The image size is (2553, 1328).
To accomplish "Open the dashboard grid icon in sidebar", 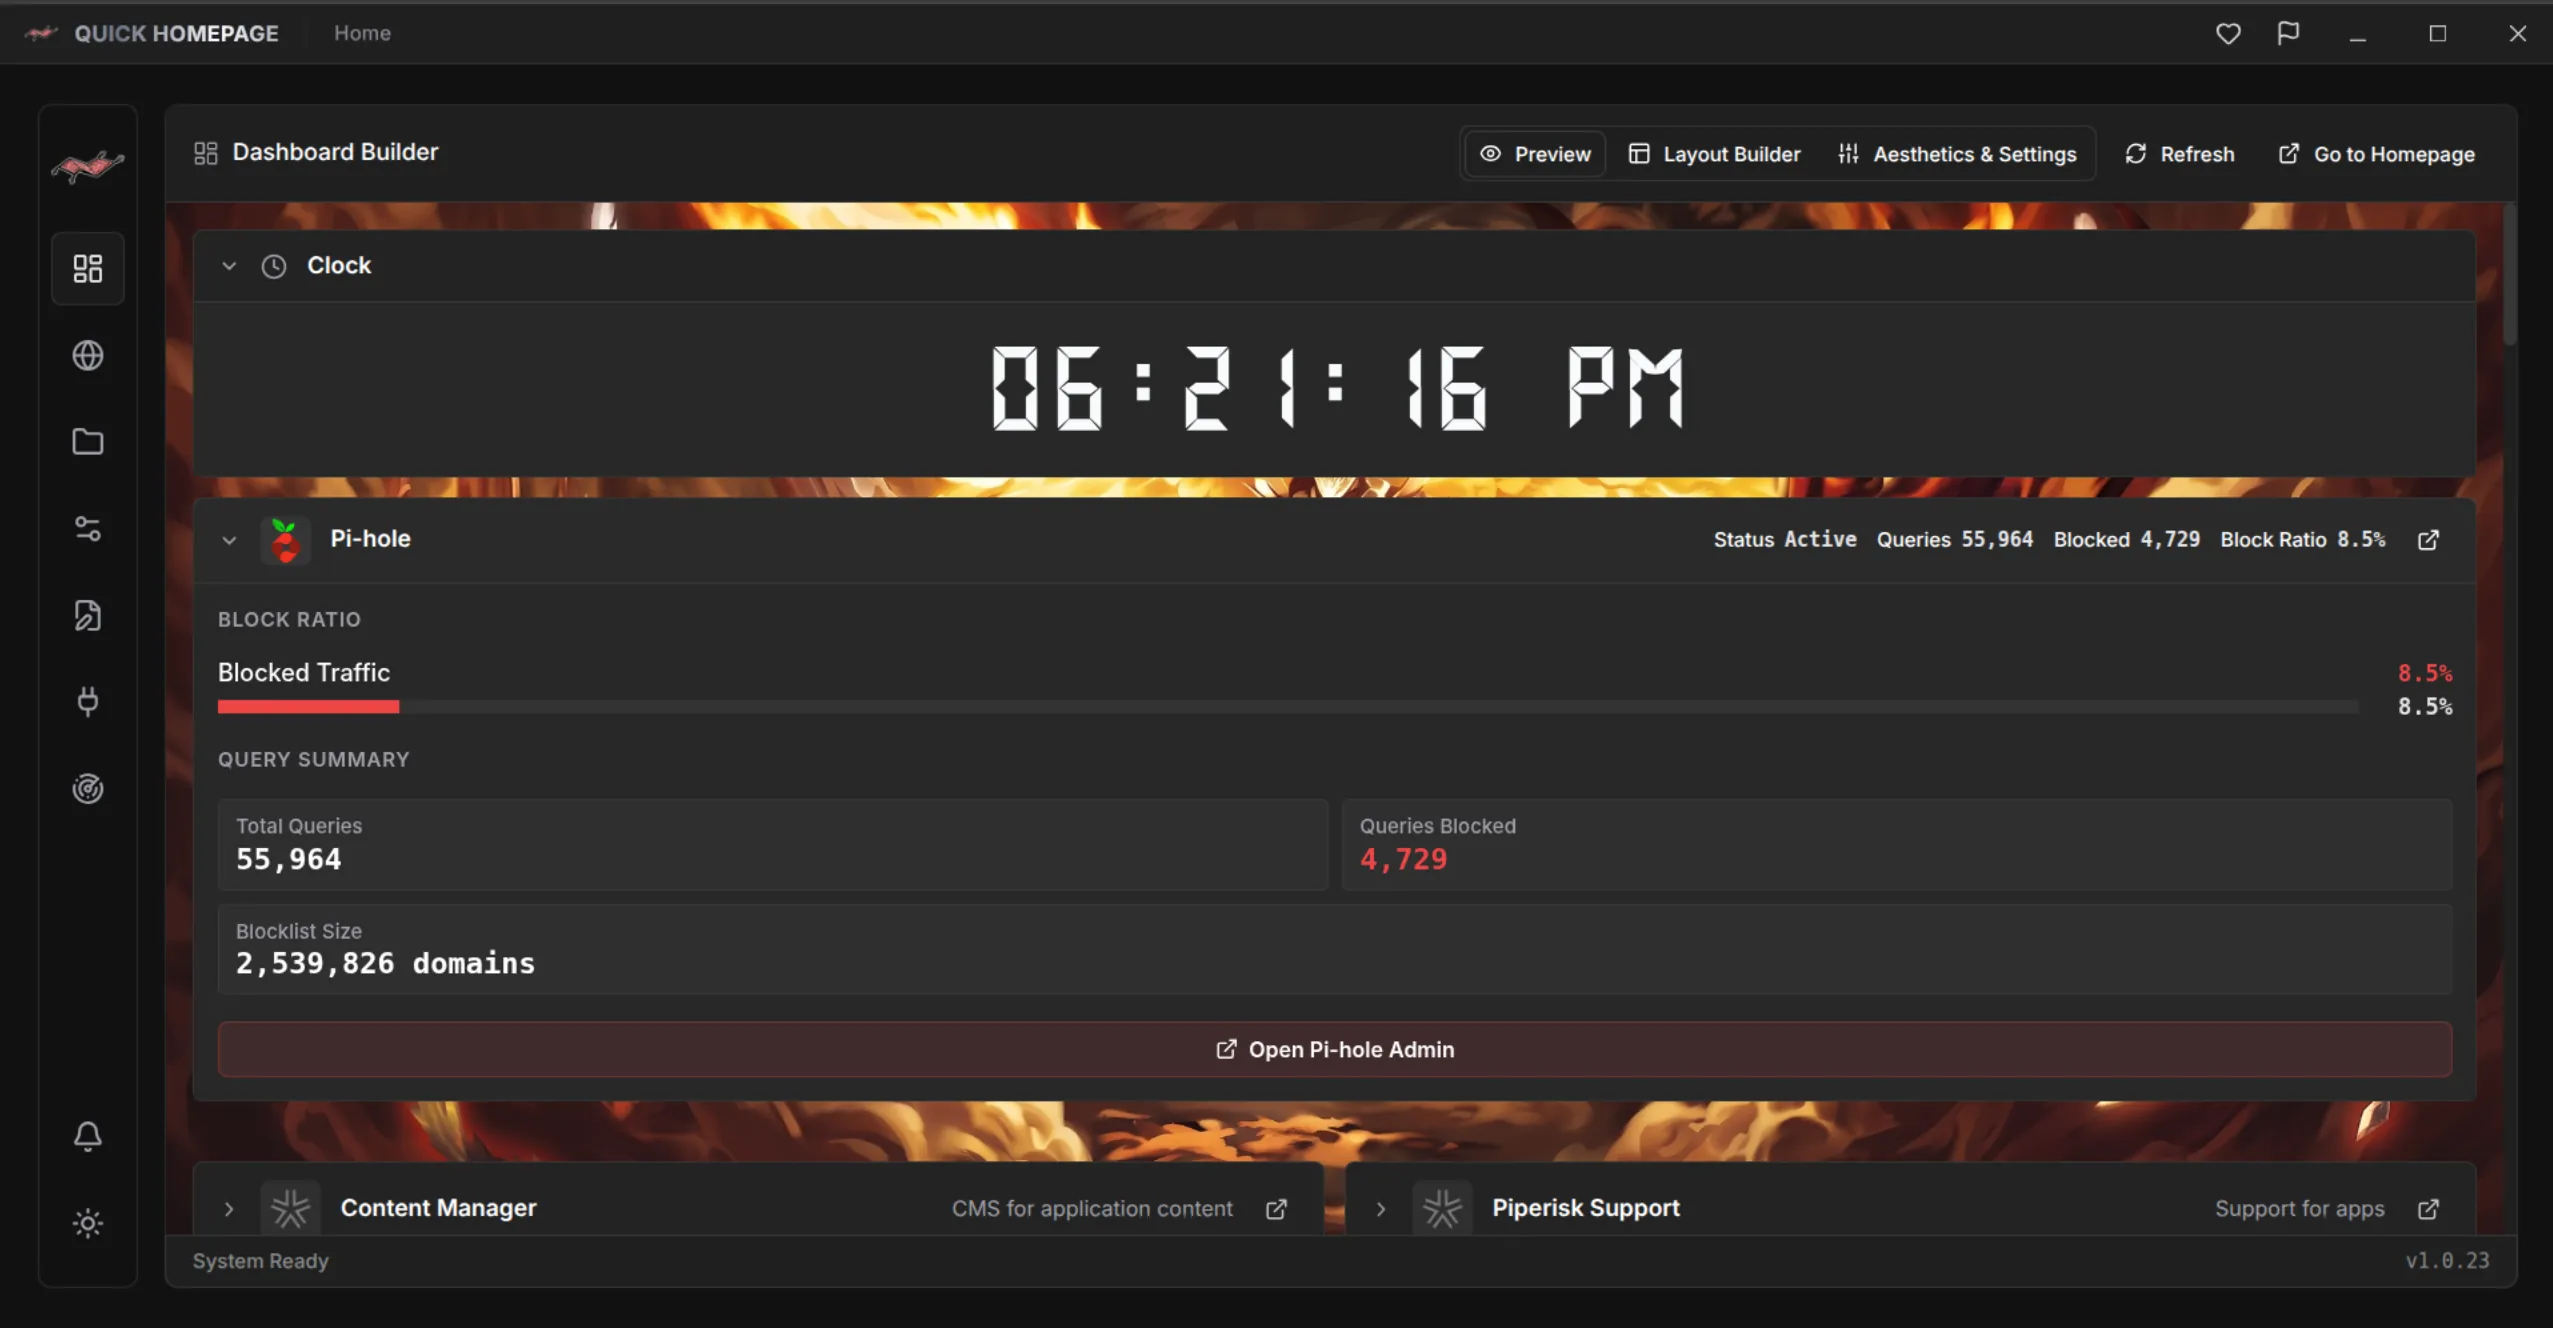I will pos(88,268).
